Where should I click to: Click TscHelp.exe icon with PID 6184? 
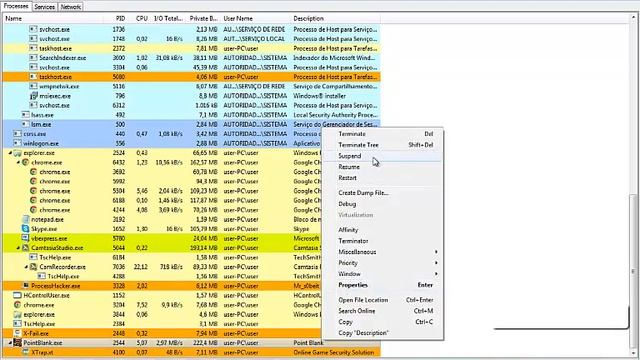click(x=33, y=258)
